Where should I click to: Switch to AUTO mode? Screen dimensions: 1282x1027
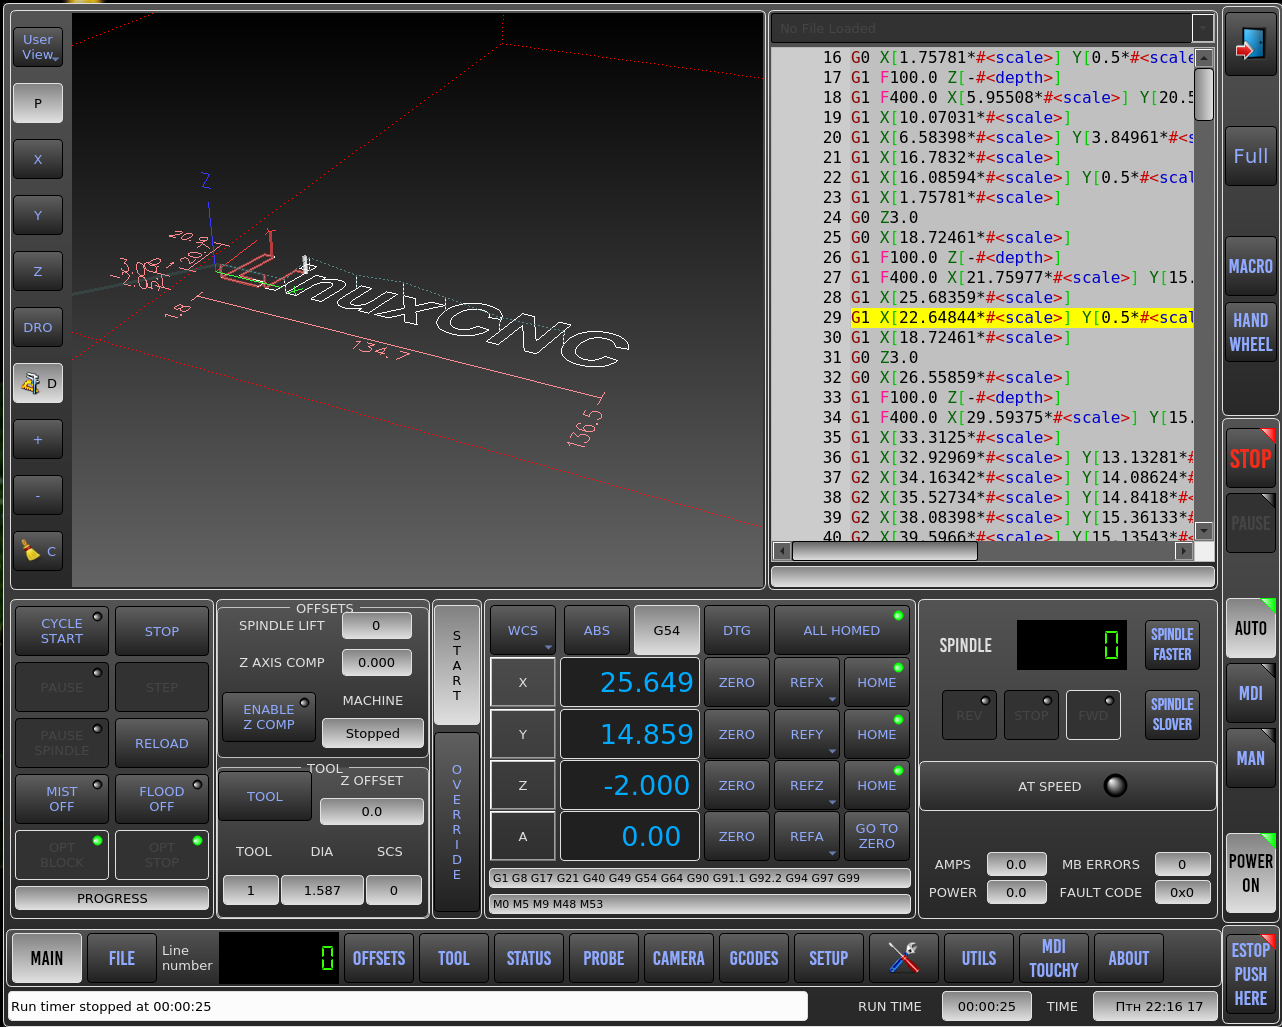1250,628
